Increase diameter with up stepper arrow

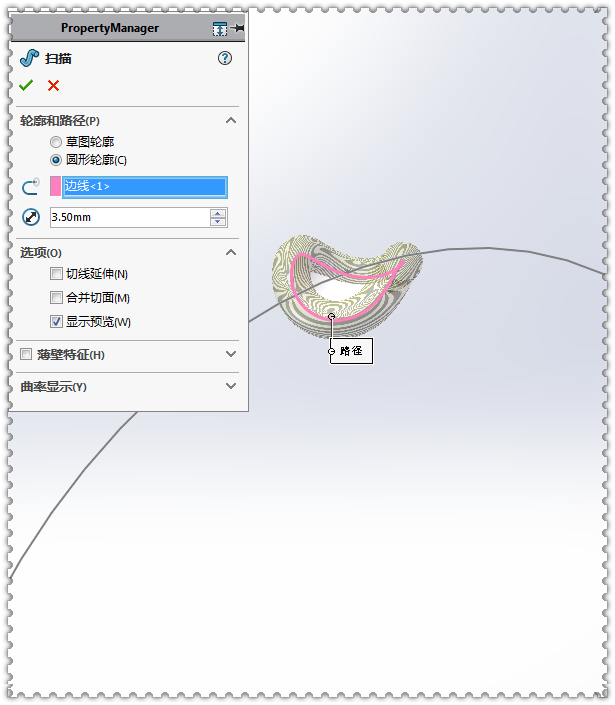(218, 213)
